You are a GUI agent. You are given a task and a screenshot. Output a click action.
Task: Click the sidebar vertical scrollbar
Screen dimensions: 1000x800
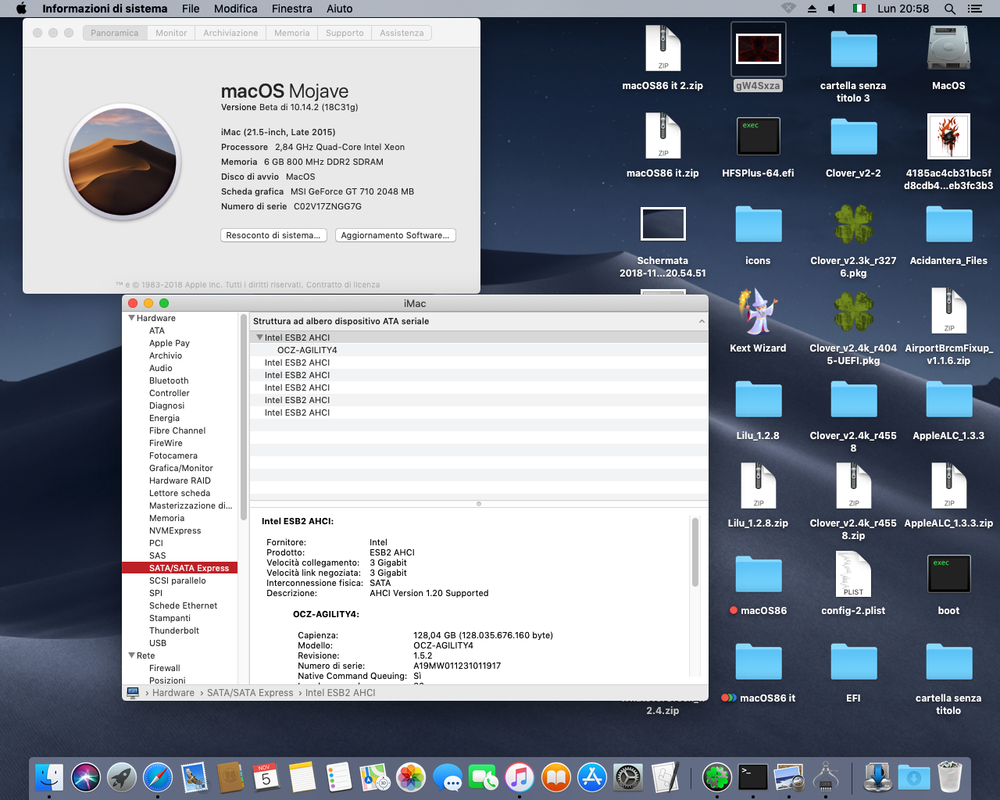click(x=243, y=417)
